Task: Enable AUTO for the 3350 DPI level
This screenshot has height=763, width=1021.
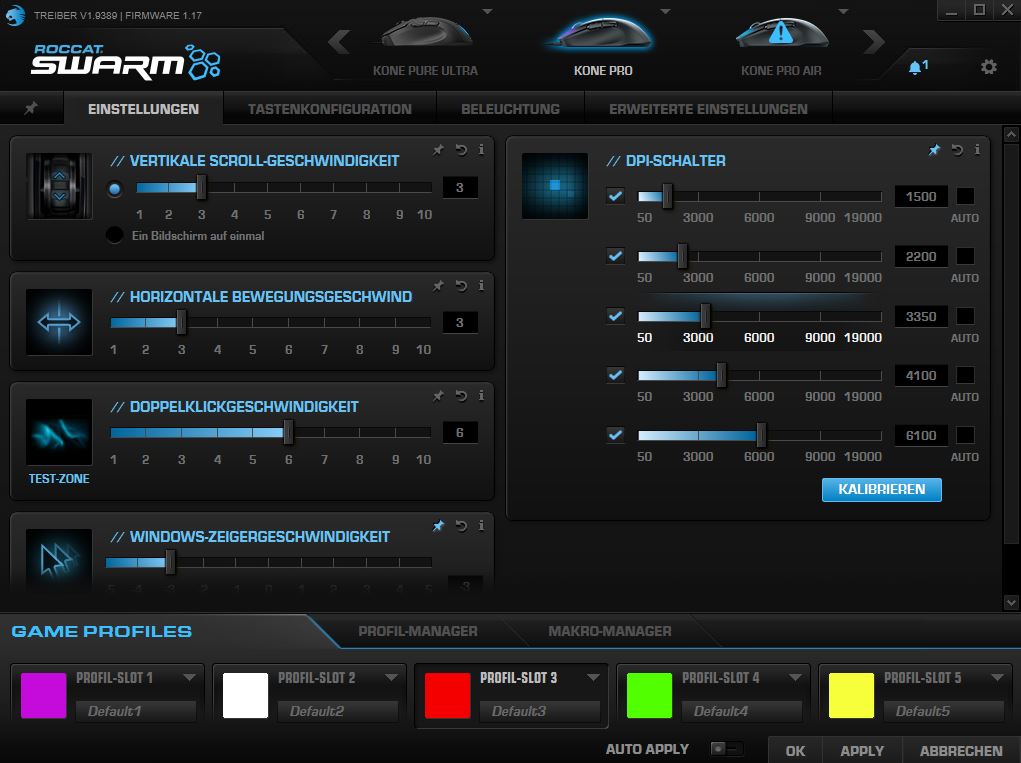Action: (x=965, y=316)
